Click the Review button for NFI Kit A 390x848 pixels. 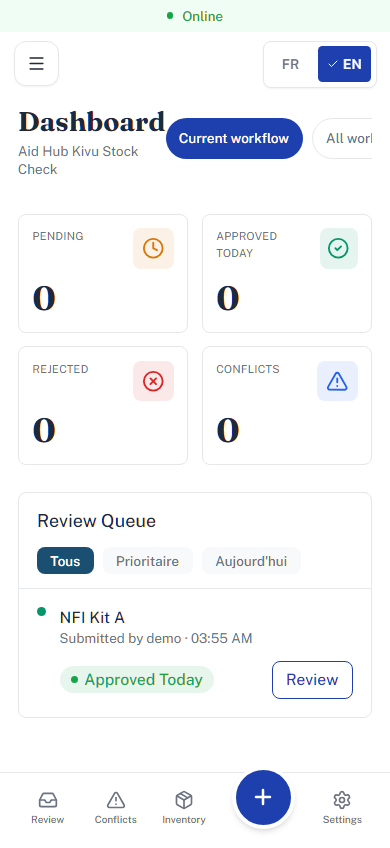coord(312,680)
